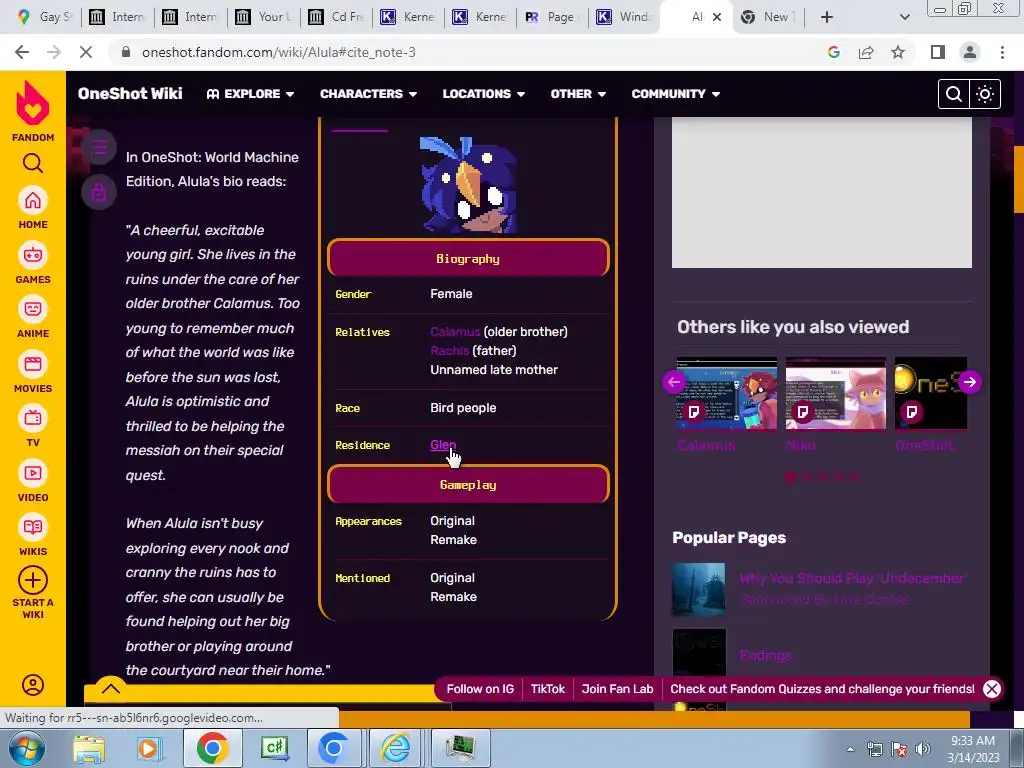Expand the Community dropdown menu
Screen dimensions: 1024x768
pos(675,94)
